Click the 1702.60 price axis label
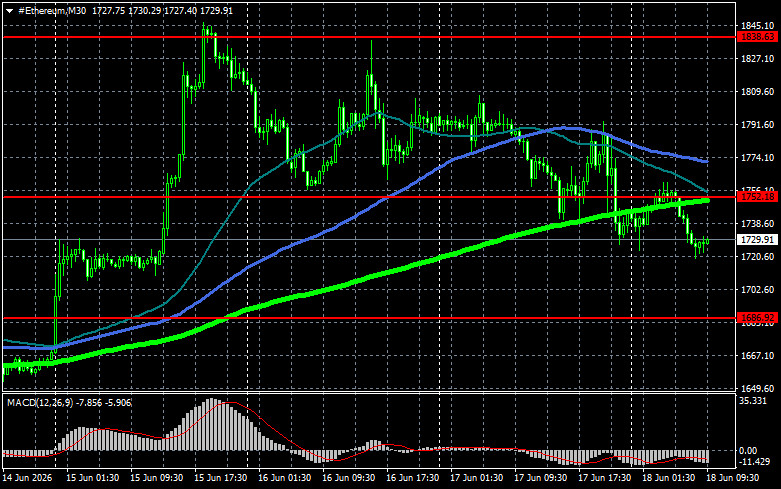 click(x=758, y=289)
